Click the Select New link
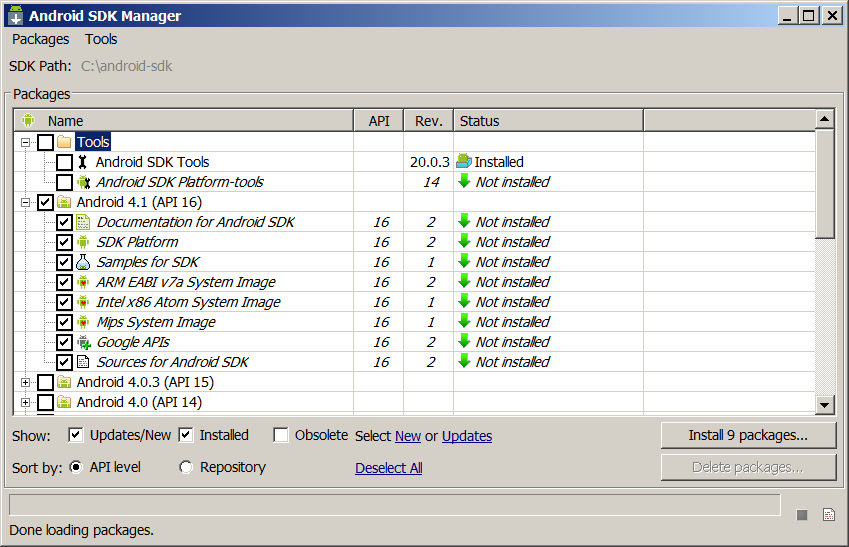The image size is (849, 547). click(408, 436)
